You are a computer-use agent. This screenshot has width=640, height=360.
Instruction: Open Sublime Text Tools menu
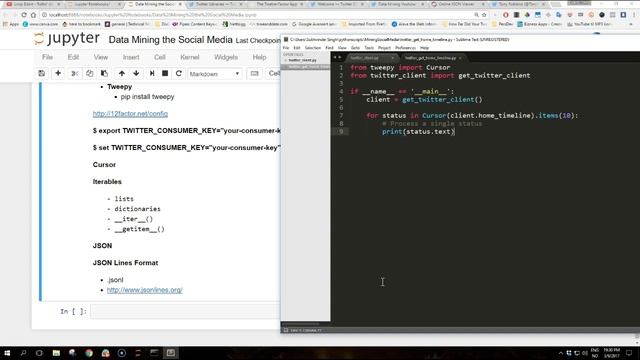coord(369,48)
